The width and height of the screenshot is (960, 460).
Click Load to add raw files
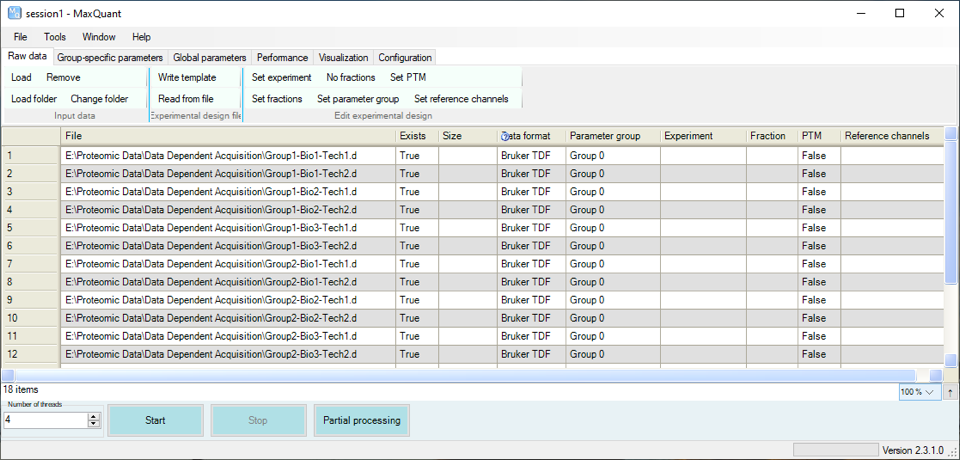[x=21, y=77]
